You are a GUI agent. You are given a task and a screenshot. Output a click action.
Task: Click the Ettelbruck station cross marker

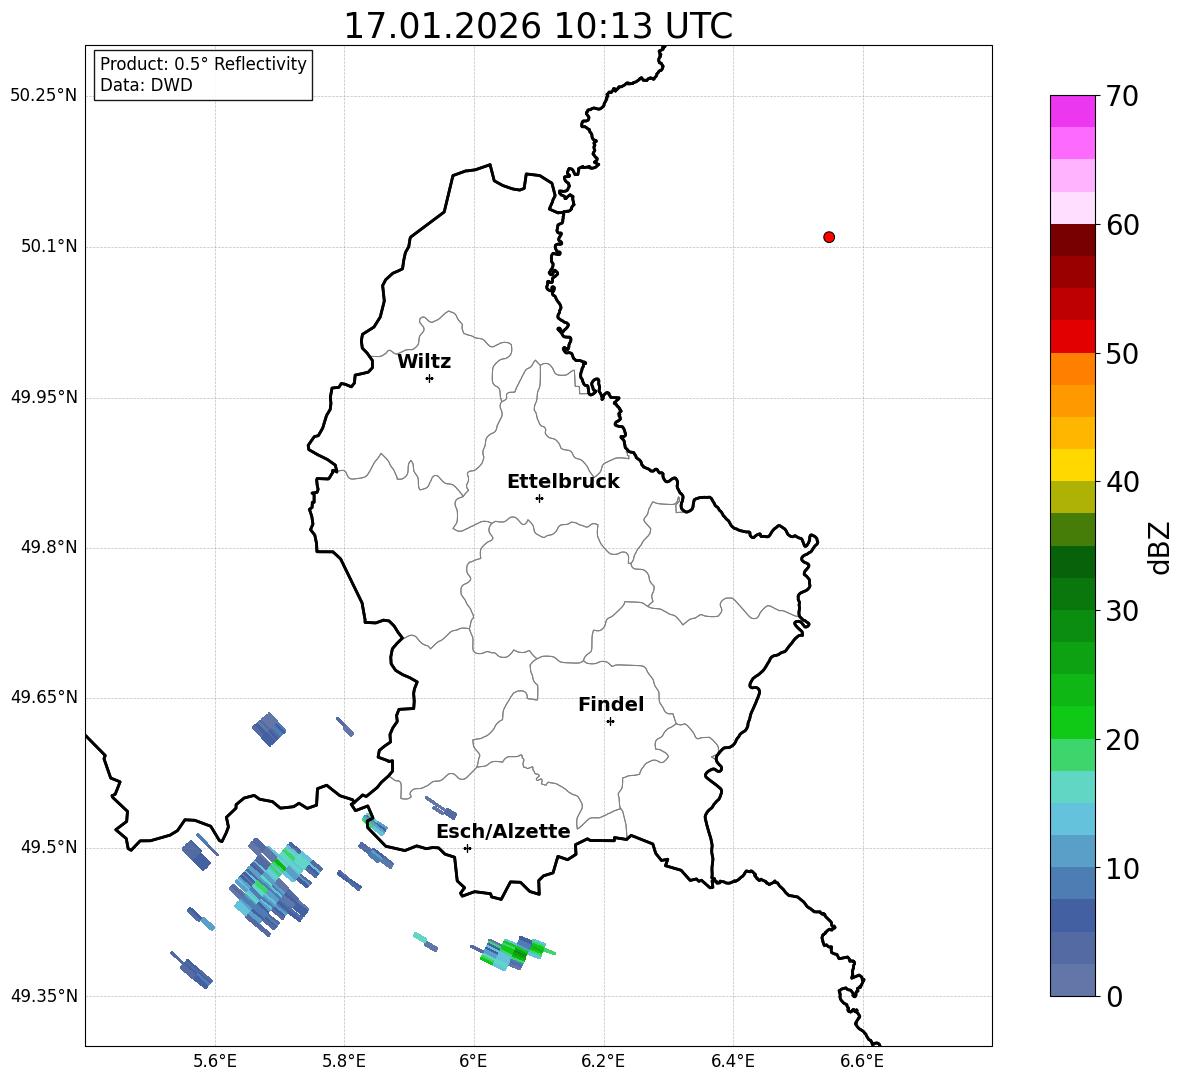pos(539,498)
